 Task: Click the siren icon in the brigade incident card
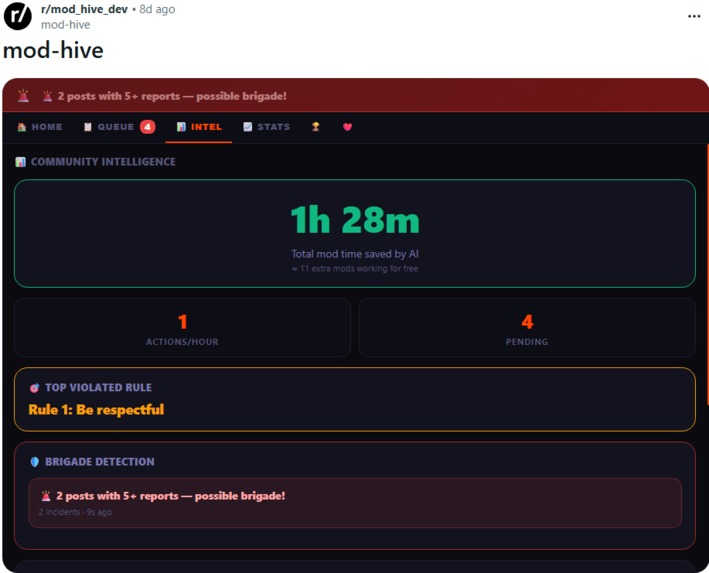click(46, 496)
